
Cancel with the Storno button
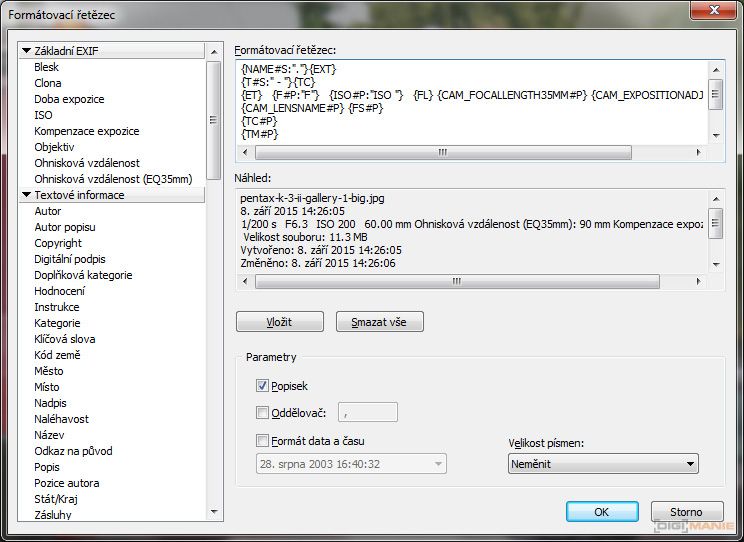686,511
